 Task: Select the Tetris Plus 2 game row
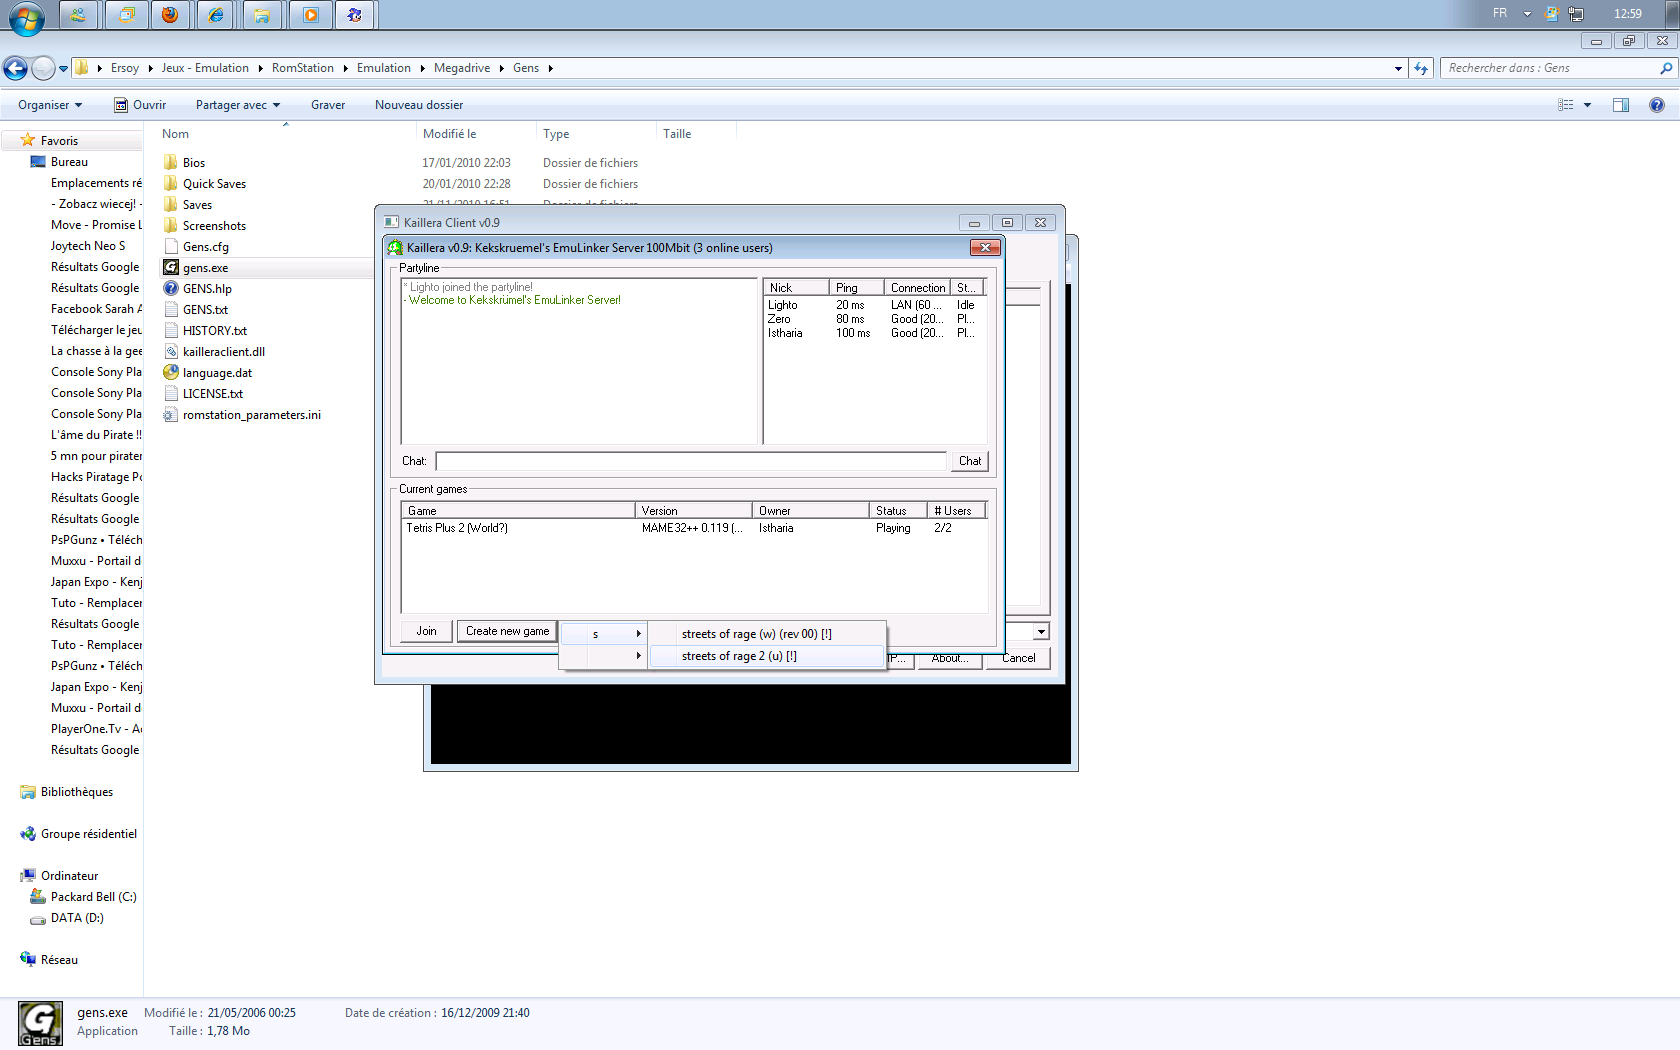click(694, 528)
